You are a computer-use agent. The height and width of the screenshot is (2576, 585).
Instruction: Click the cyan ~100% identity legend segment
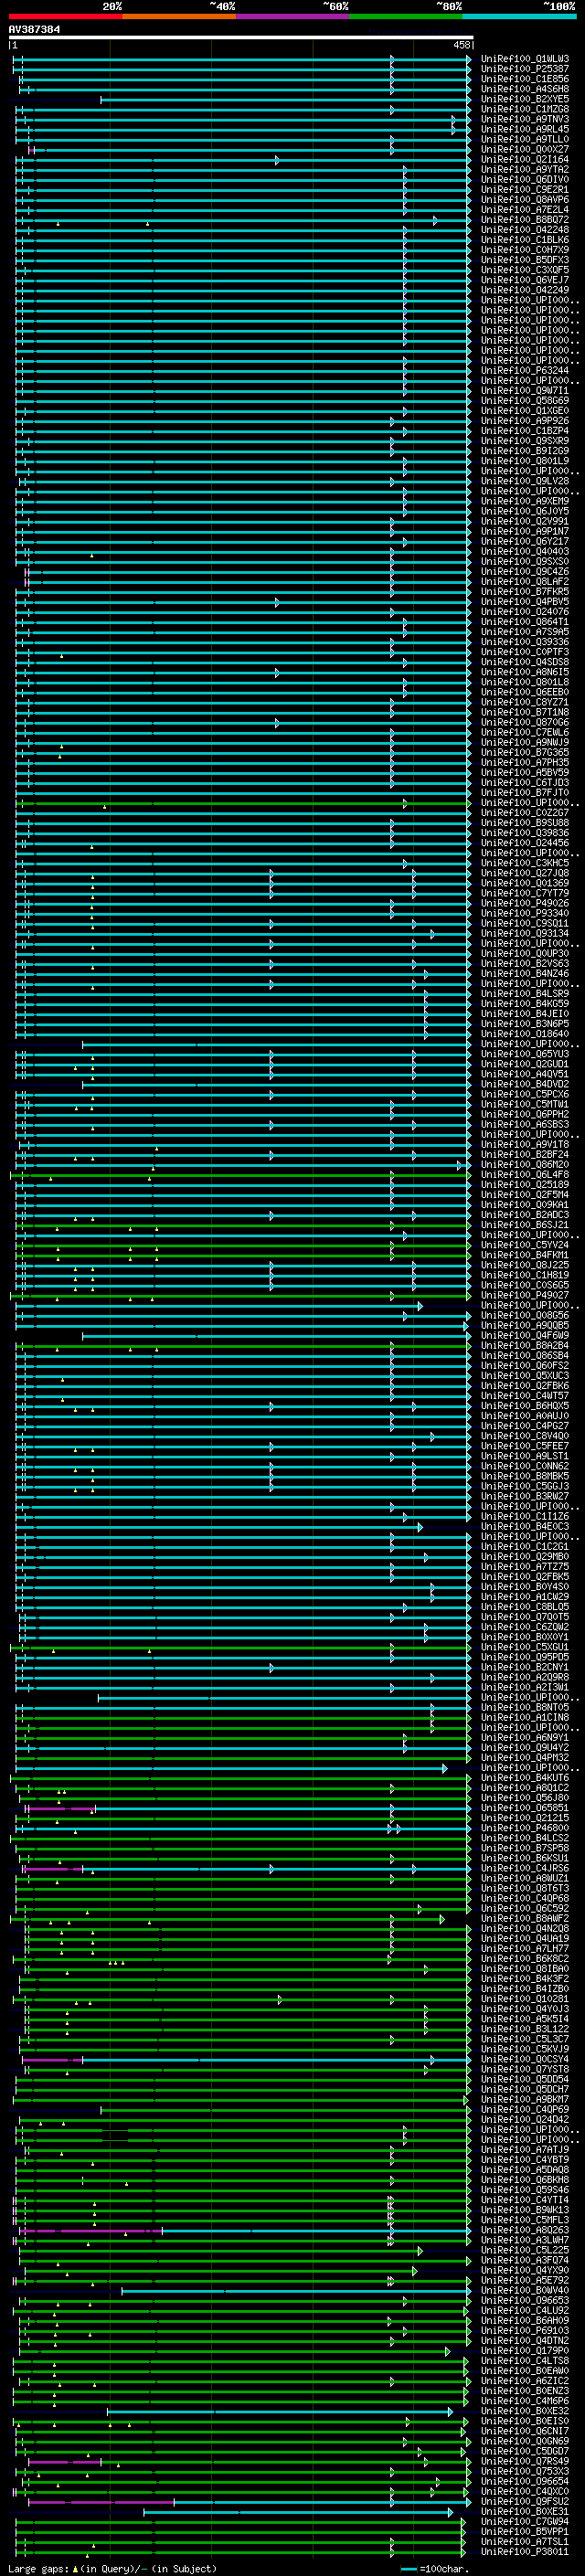(520, 16)
